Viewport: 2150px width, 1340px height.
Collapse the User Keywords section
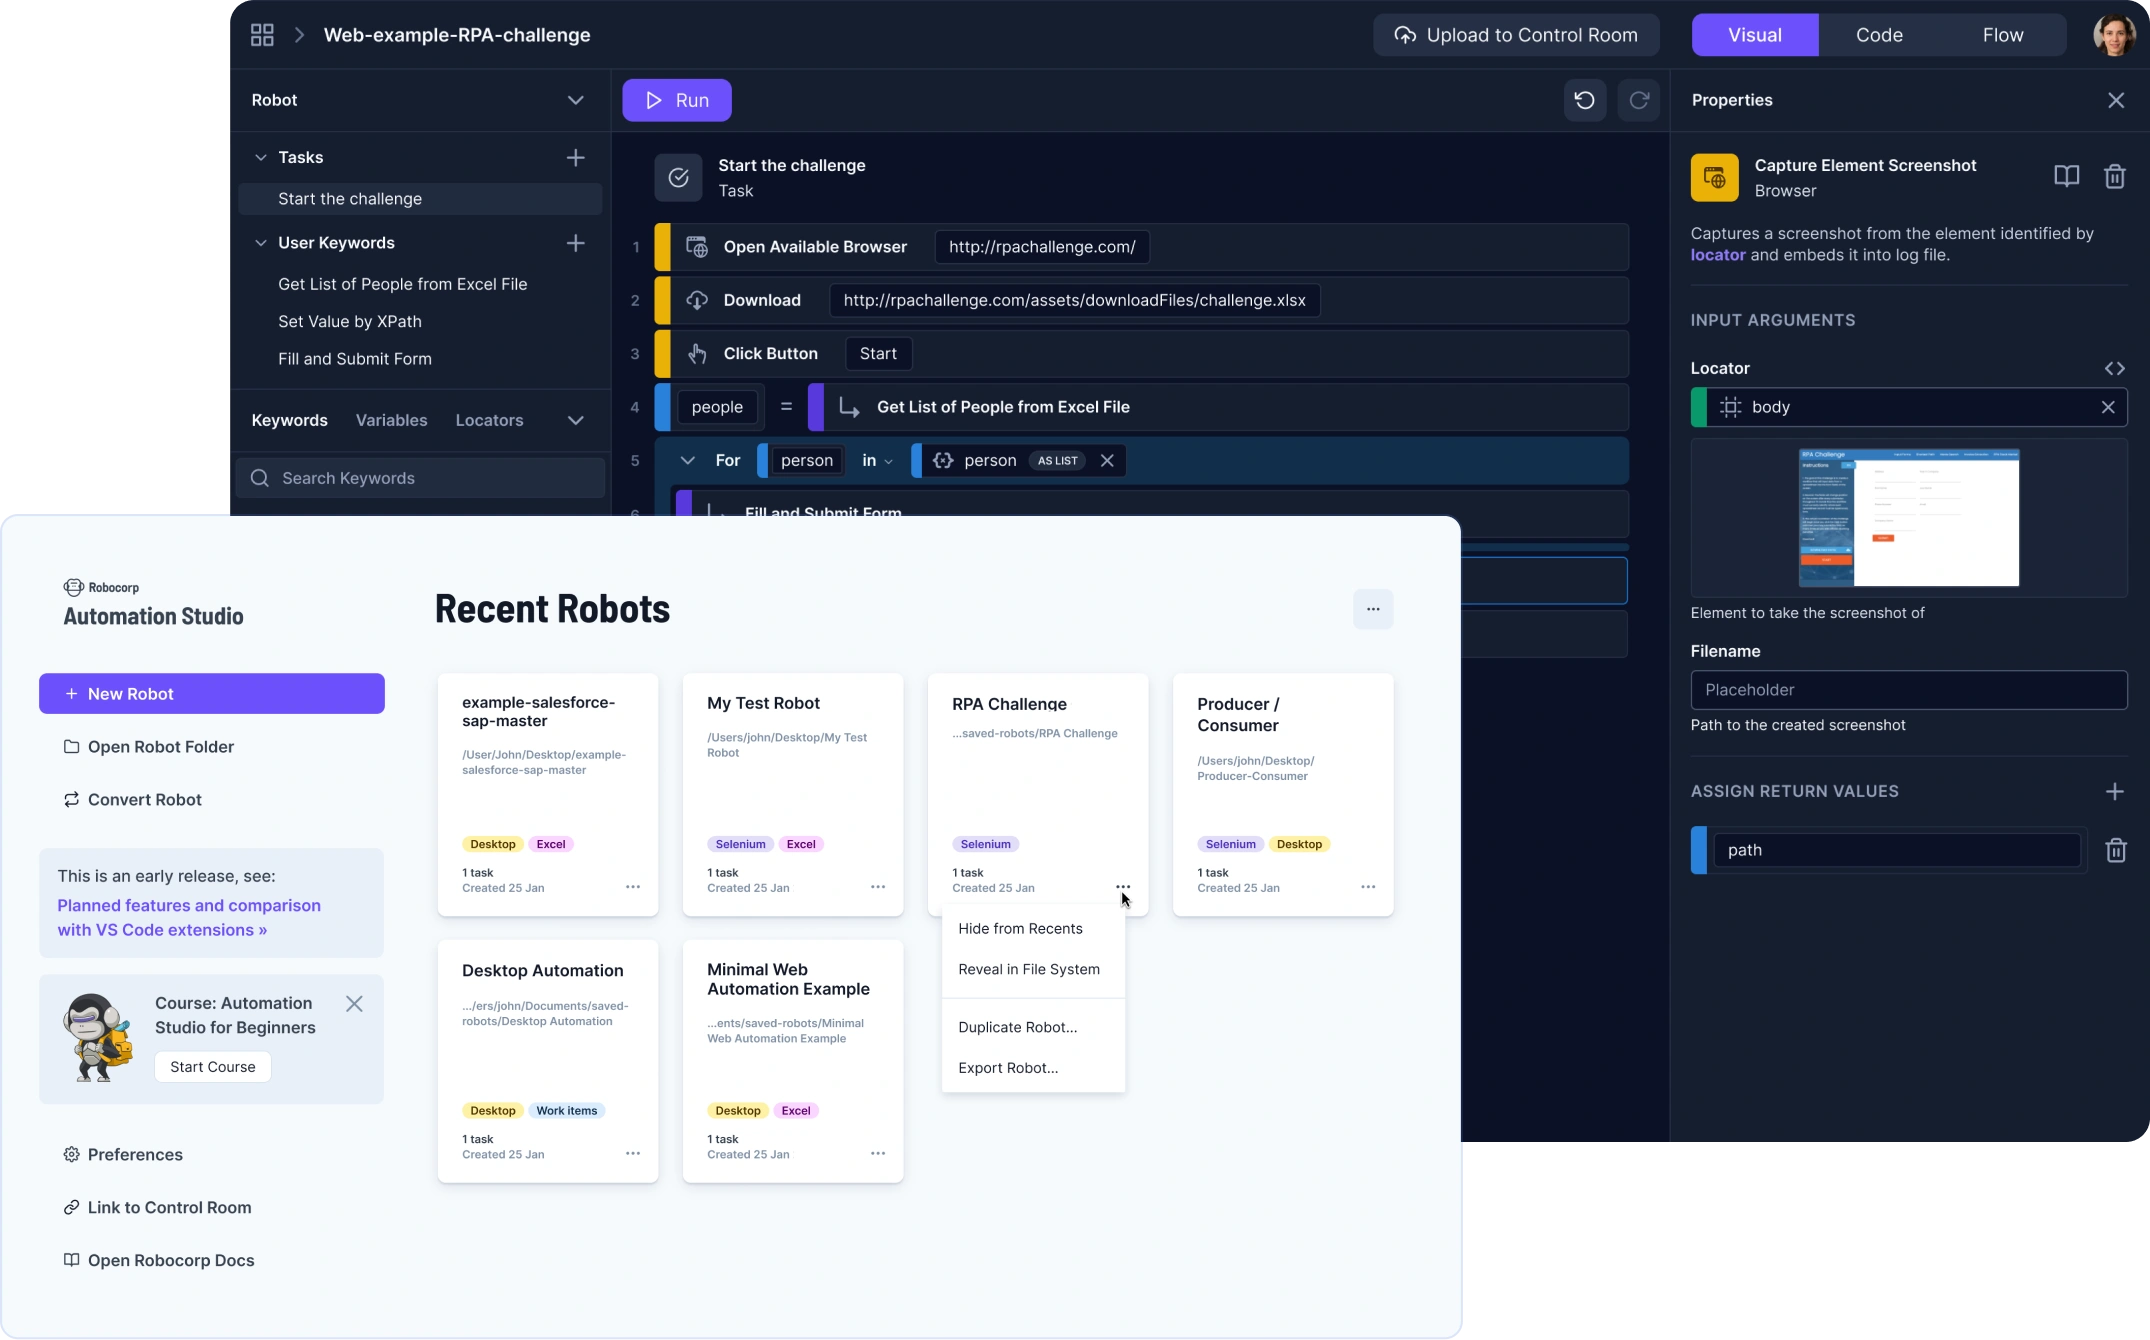point(261,243)
